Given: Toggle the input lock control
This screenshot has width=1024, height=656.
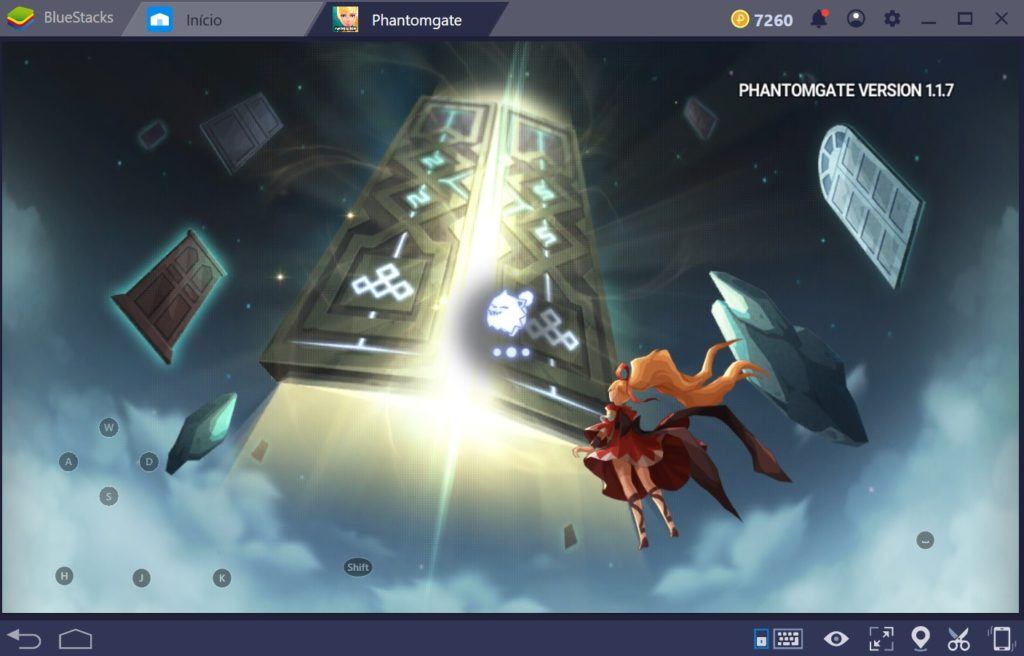Looking at the screenshot, I should [x=760, y=638].
